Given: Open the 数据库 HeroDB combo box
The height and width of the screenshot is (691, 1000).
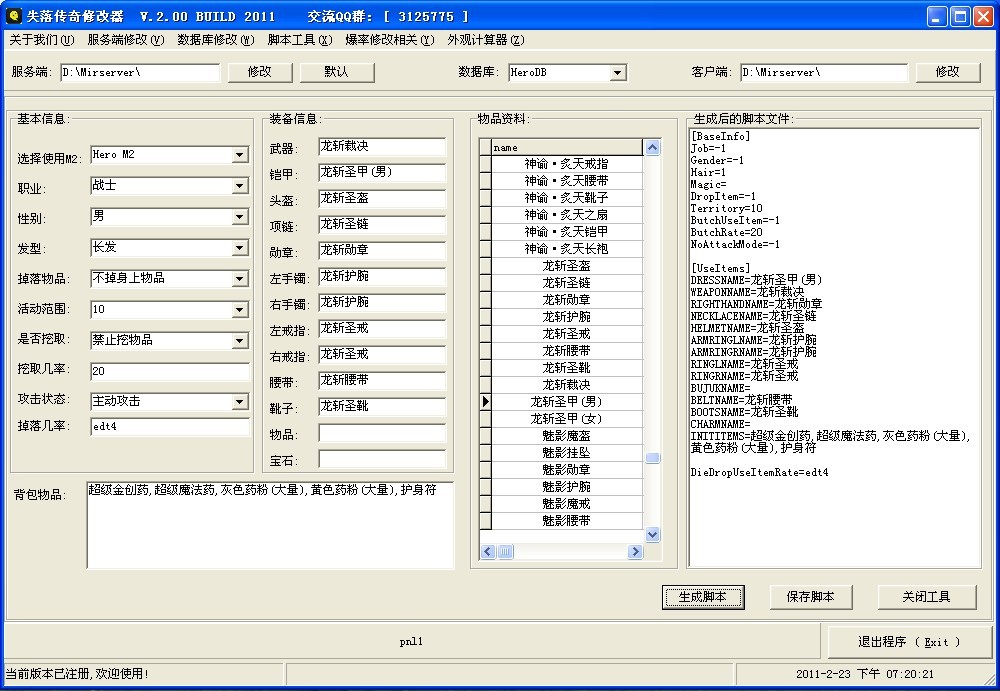Looking at the screenshot, I should click(618, 73).
